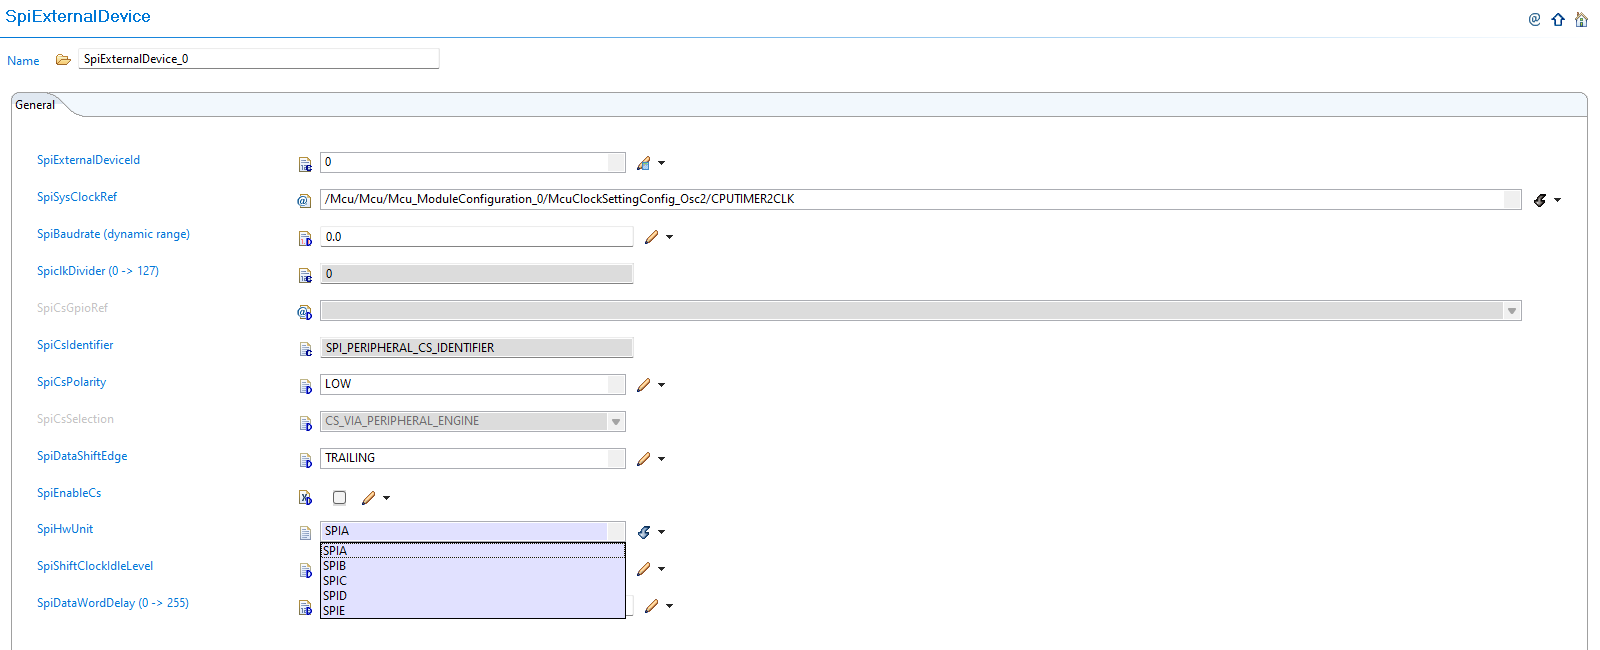Click the @ reference icon at top right
1600x650 pixels.
[1534, 19]
